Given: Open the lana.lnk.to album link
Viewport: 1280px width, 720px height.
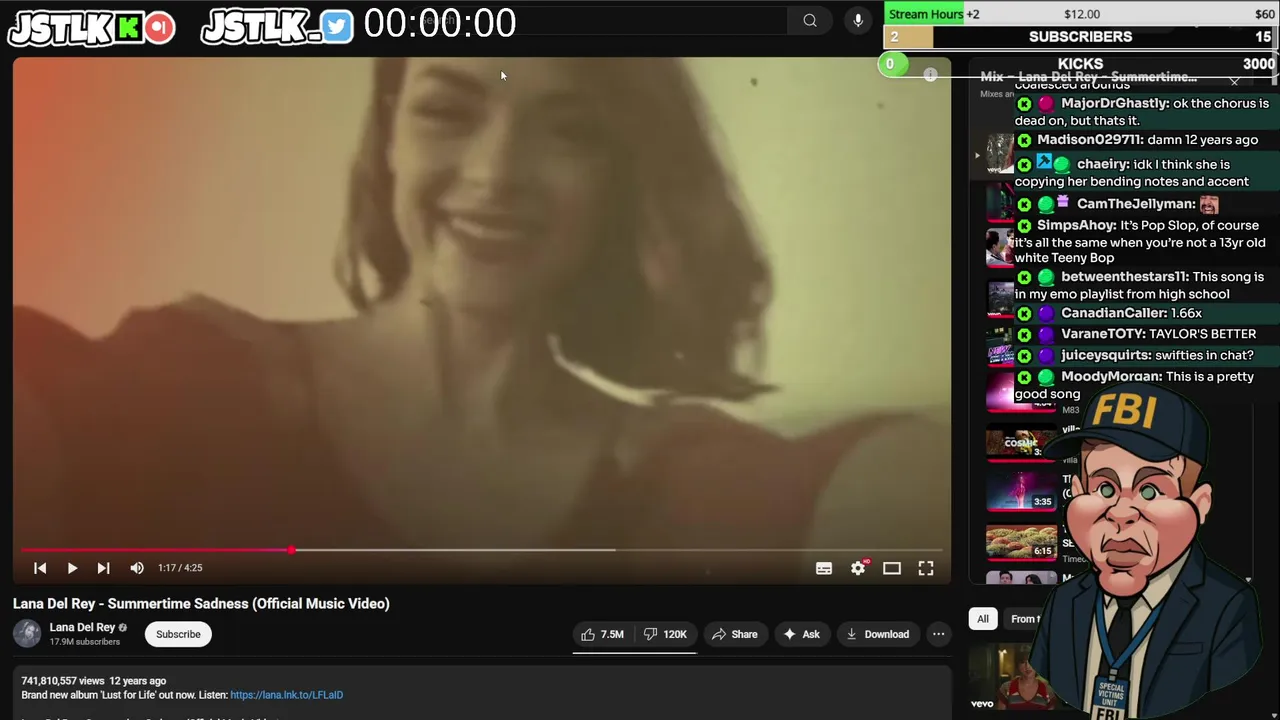Looking at the screenshot, I should [x=286, y=695].
